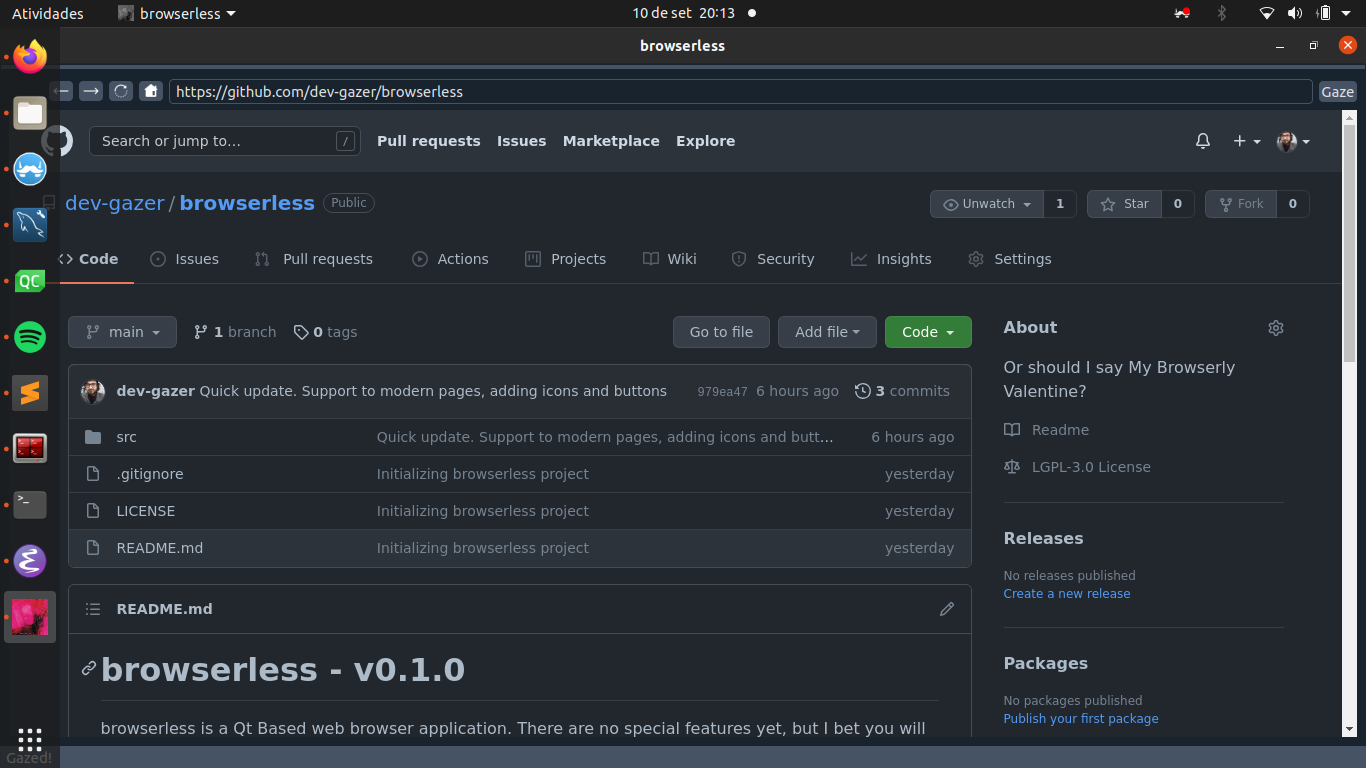This screenshot has width=1366, height=768.
Task: Open Emacs from the dock
Action: click(30, 561)
